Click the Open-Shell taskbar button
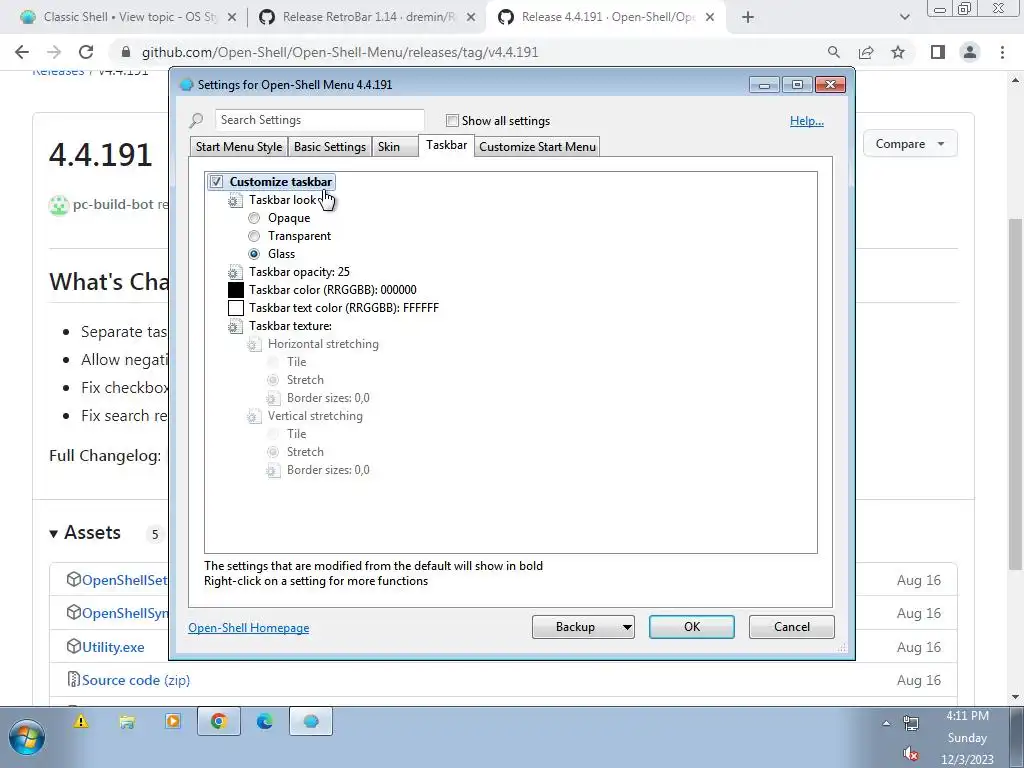The height and width of the screenshot is (768, 1024). click(311, 721)
